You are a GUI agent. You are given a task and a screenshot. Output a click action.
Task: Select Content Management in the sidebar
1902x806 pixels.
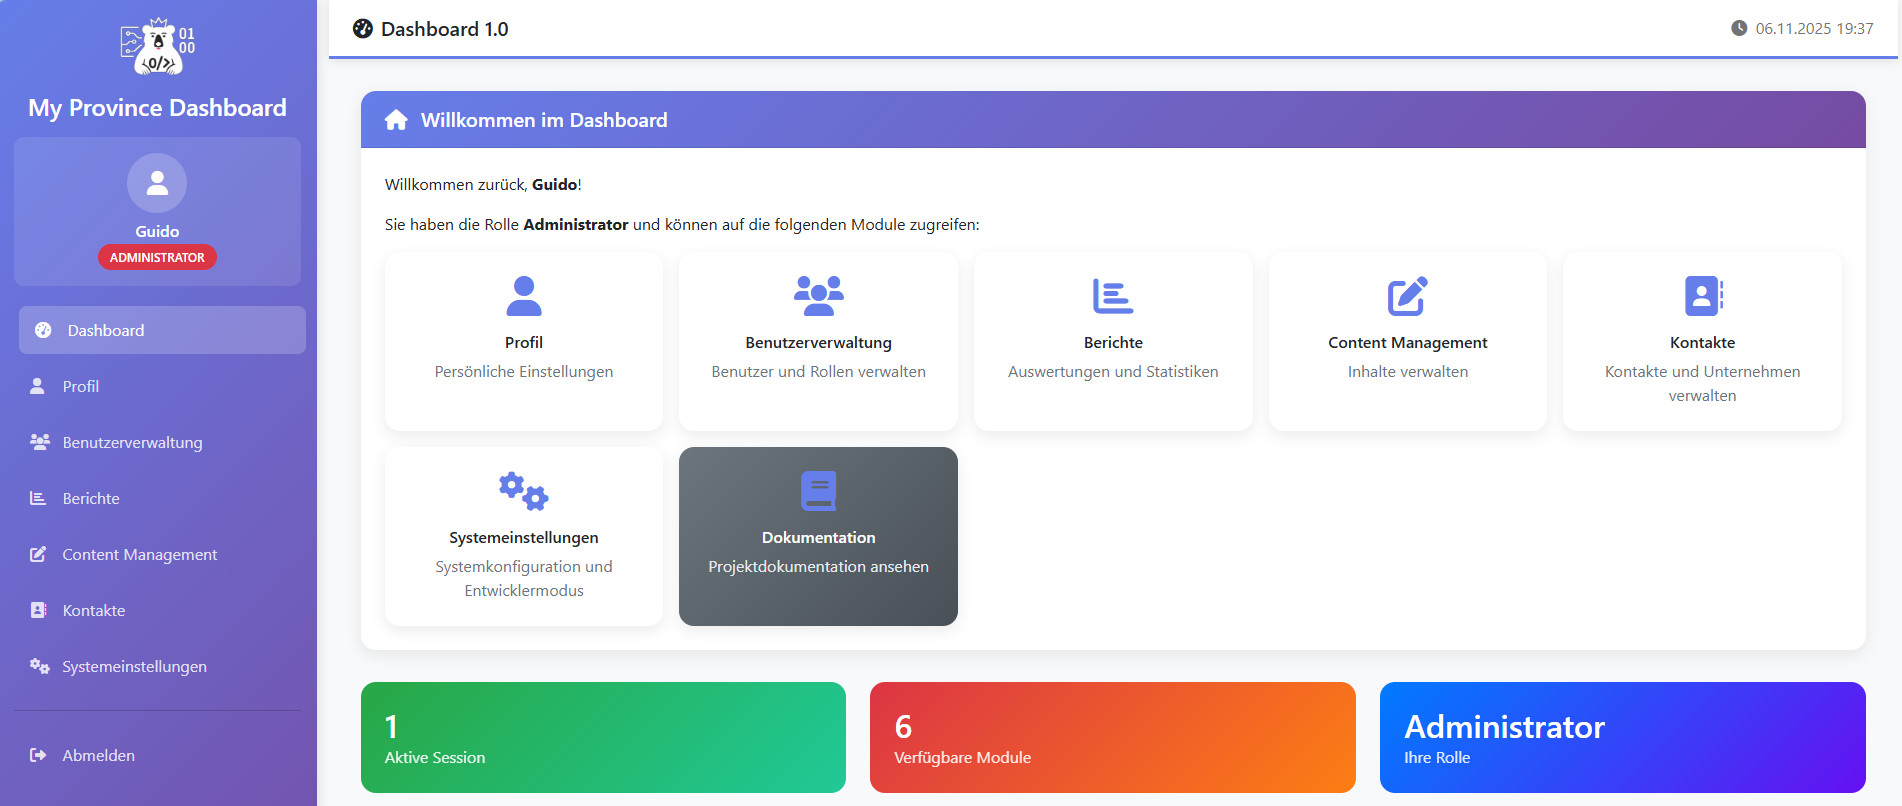139,554
